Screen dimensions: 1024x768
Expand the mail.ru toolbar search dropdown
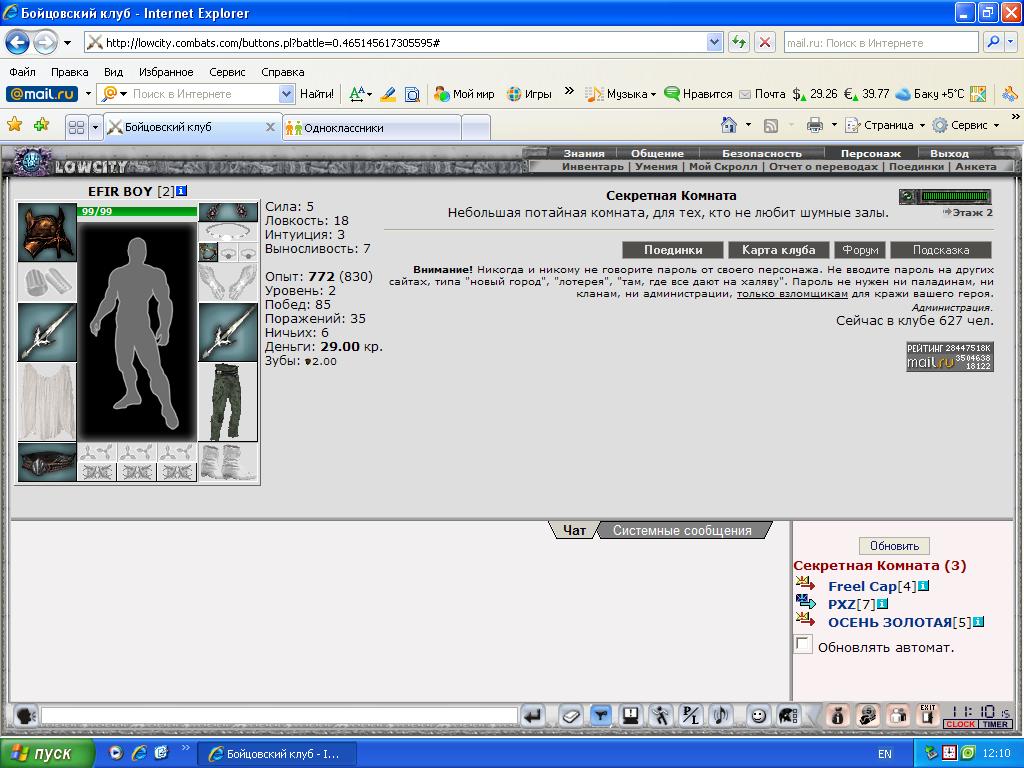(286, 94)
